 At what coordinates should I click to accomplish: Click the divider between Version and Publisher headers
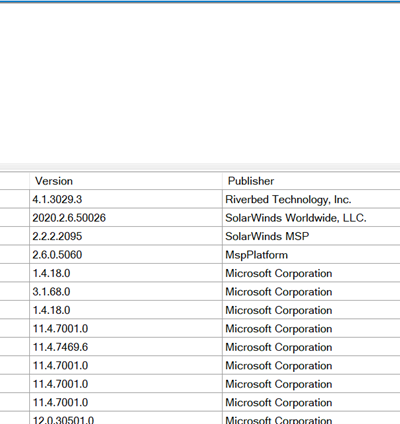point(222,181)
